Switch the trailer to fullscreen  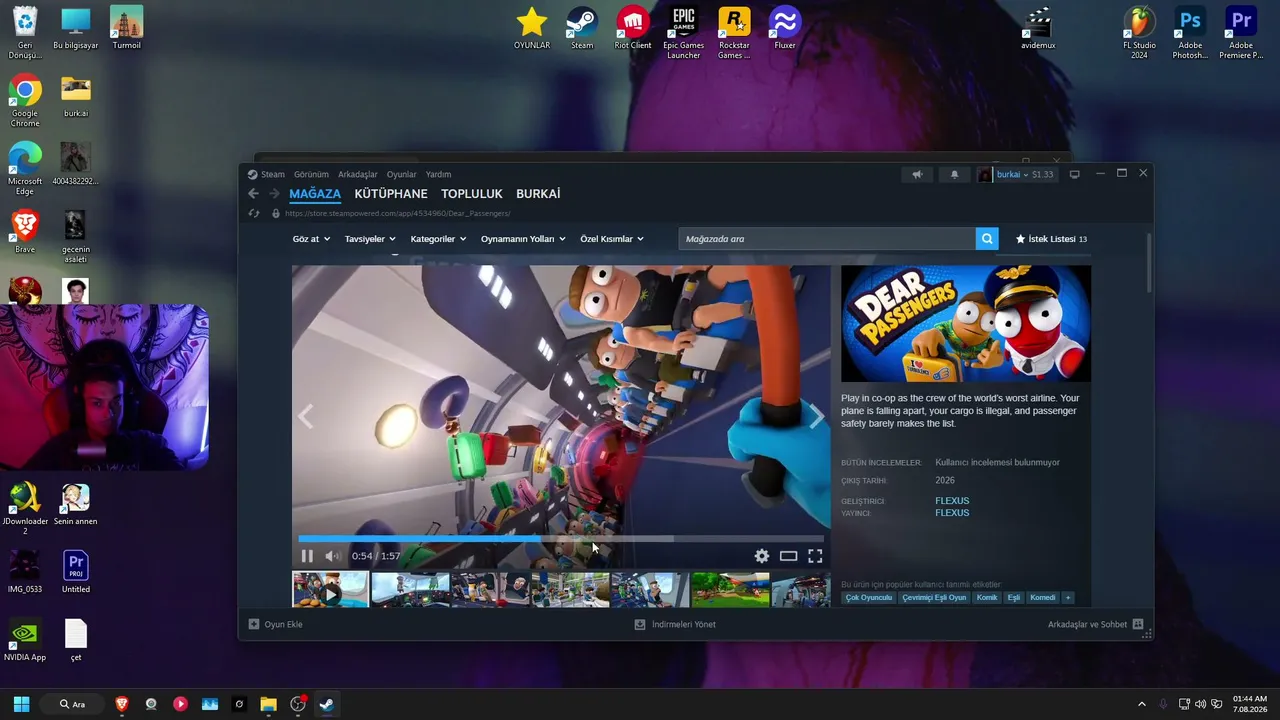[815, 556]
